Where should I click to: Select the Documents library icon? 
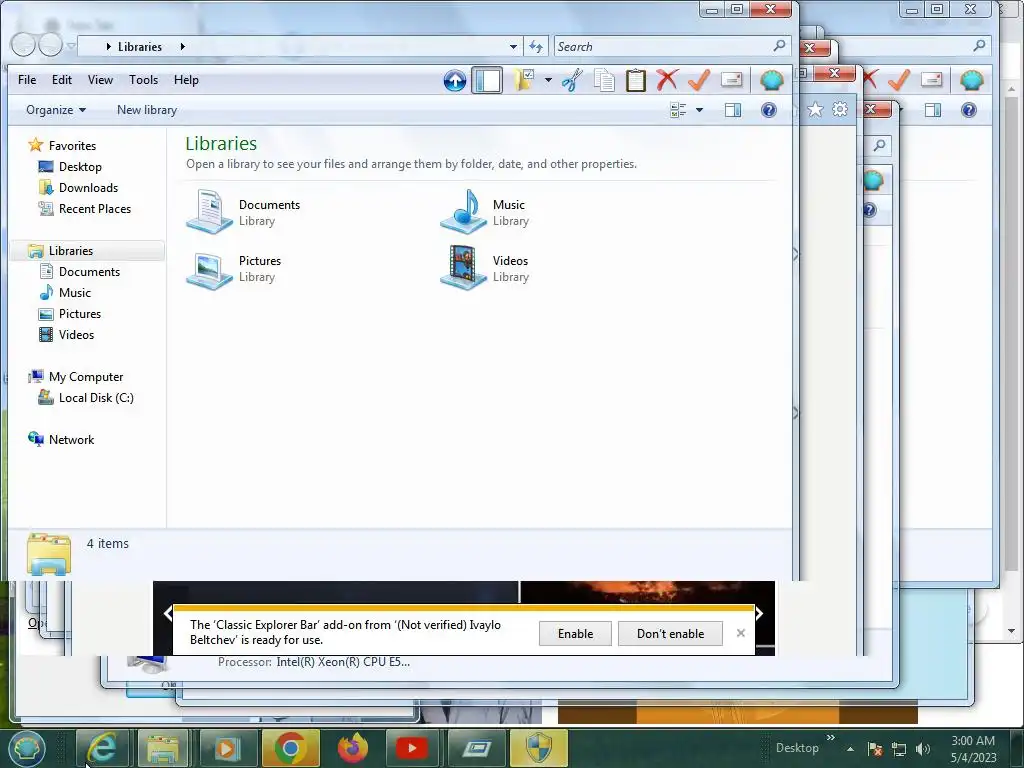(x=209, y=212)
